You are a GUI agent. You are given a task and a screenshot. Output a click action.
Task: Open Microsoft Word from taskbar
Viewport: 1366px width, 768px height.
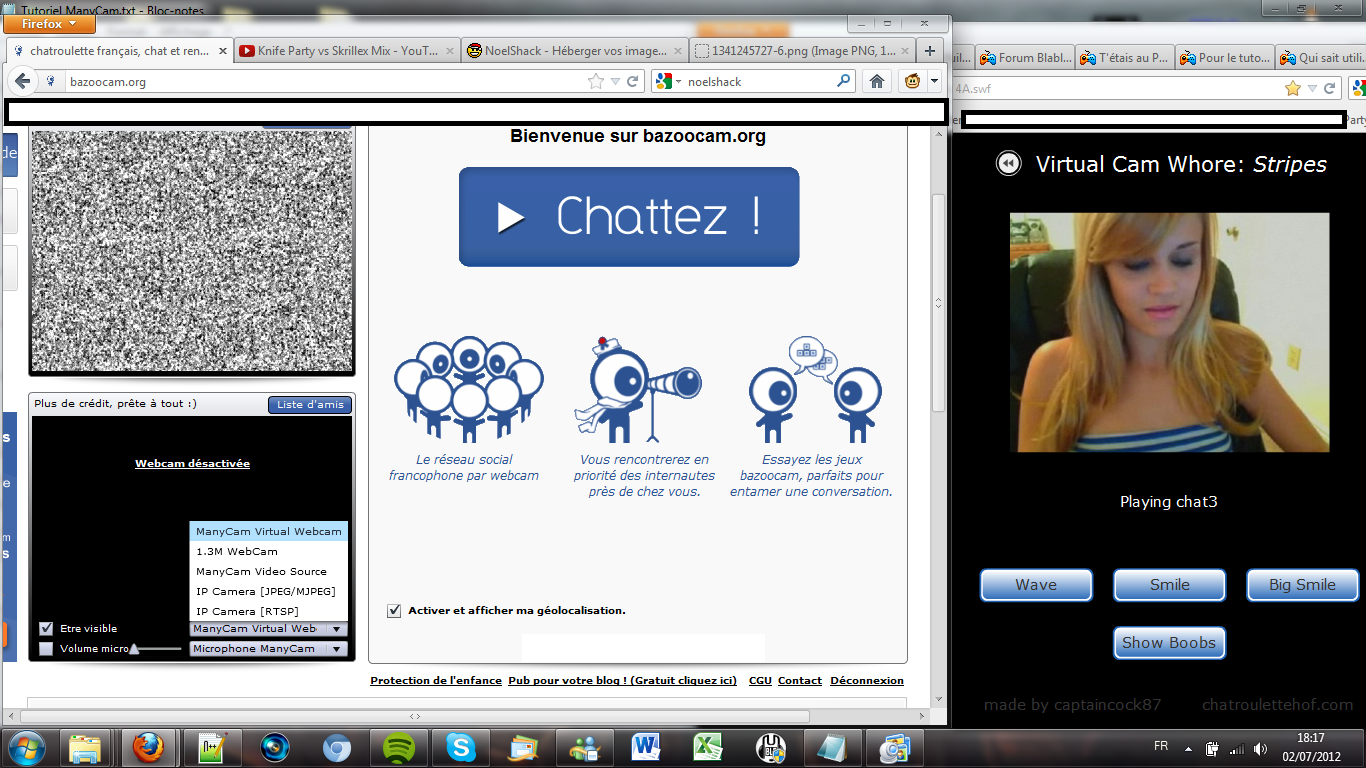(647, 748)
